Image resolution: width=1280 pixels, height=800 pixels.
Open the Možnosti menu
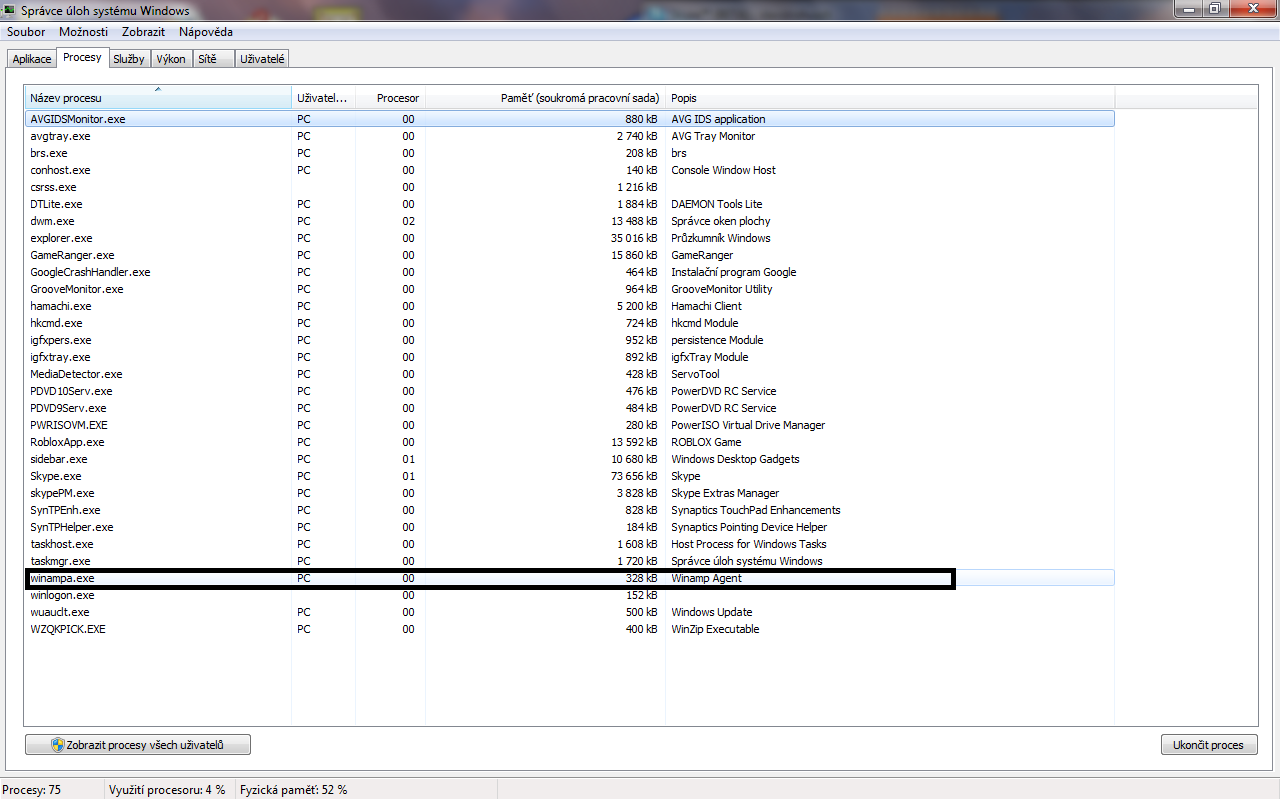(83, 32)
